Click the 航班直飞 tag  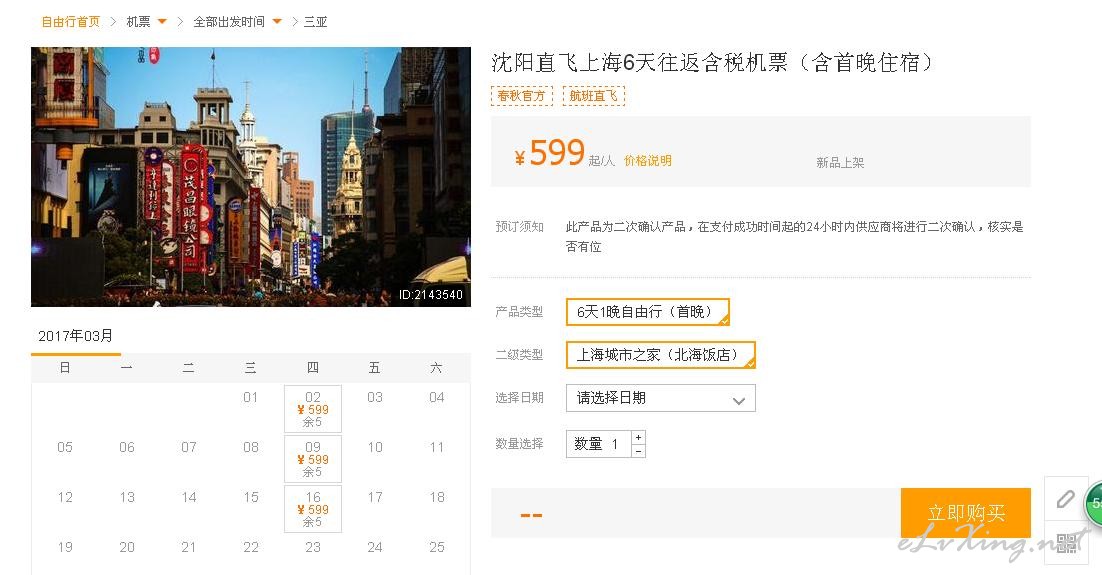point(594,96)
